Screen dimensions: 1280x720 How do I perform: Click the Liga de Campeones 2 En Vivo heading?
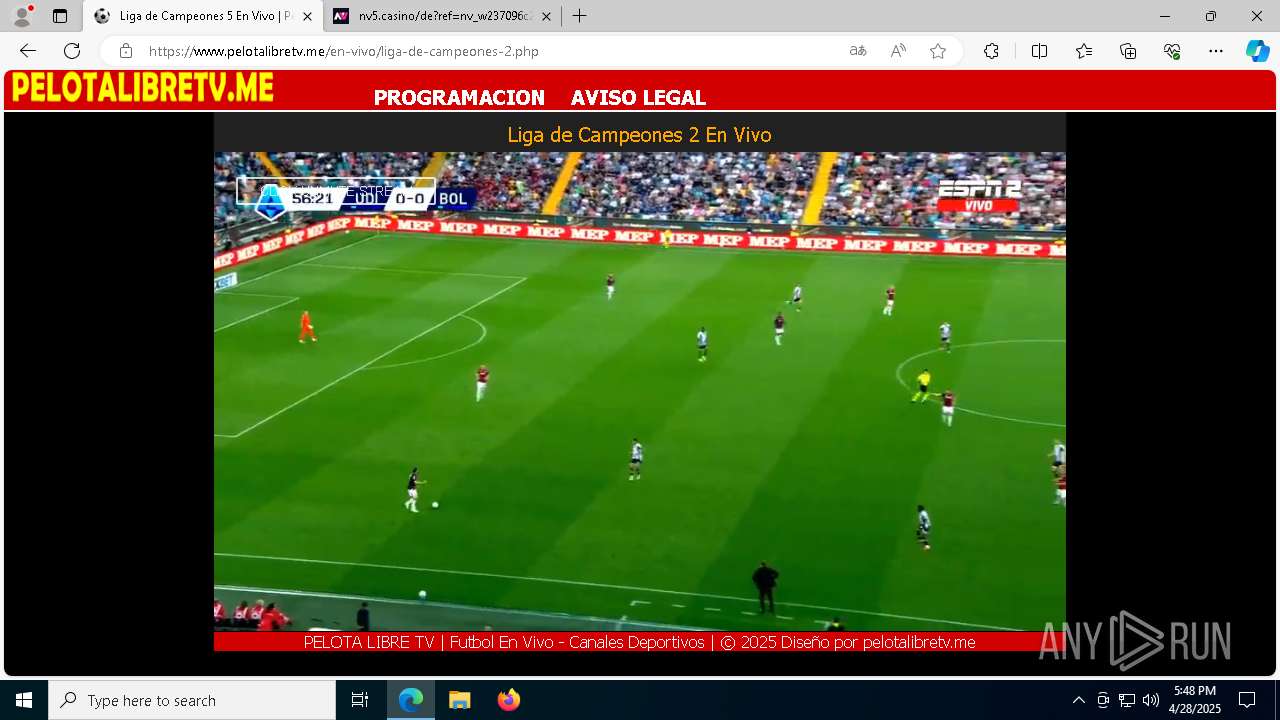(x=639, y=135)
